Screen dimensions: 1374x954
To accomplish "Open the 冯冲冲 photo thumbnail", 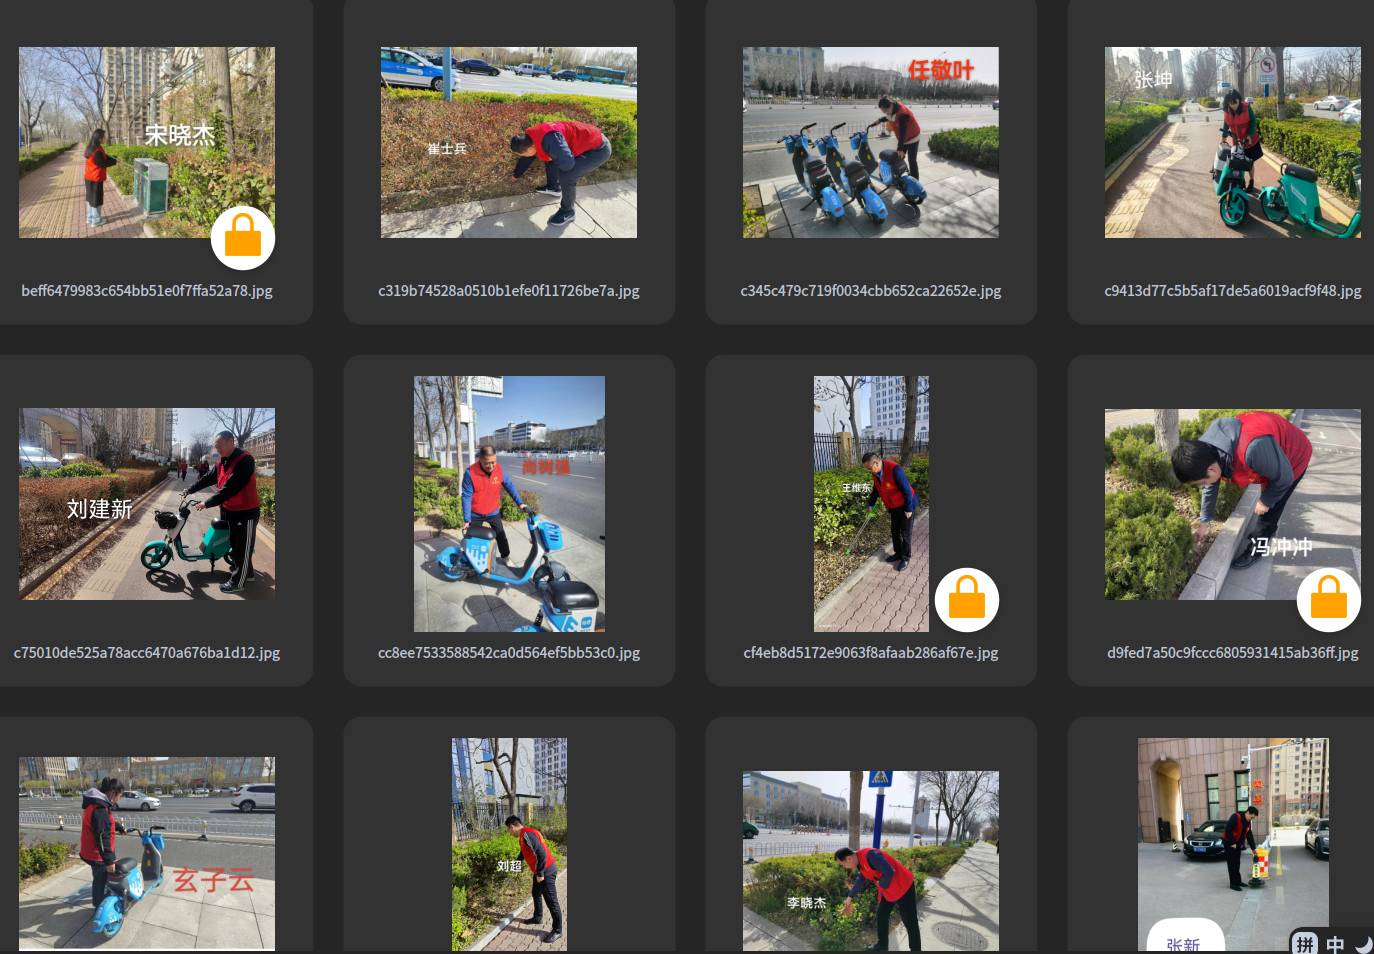I will [x=1233, y=504].
